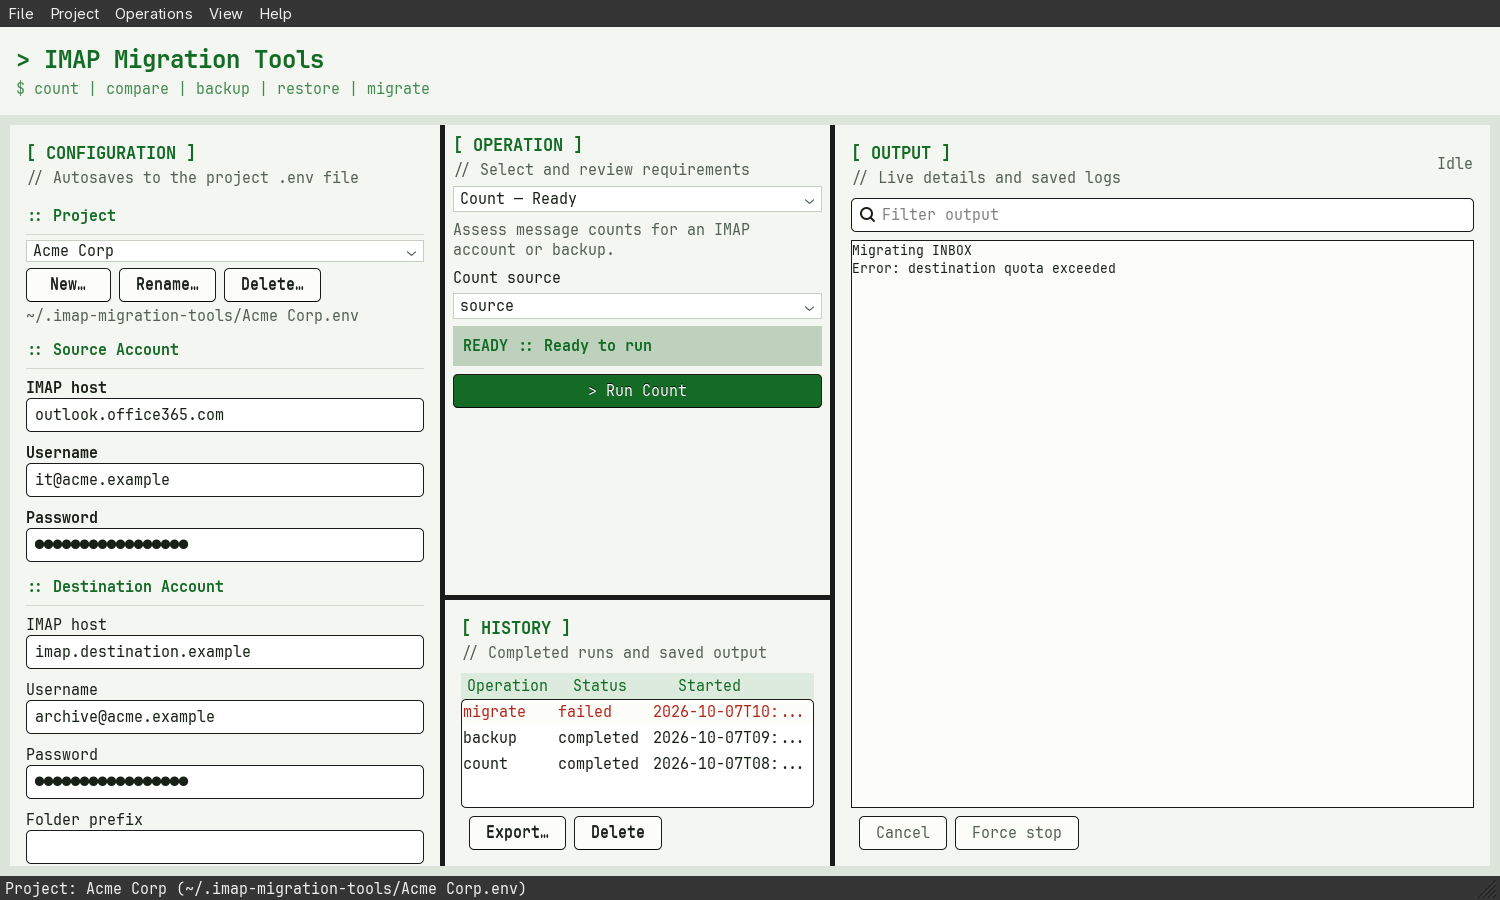This screenshot has height=900, width=1500.
Task: Click the status bar project path
Action: (266, 888)
